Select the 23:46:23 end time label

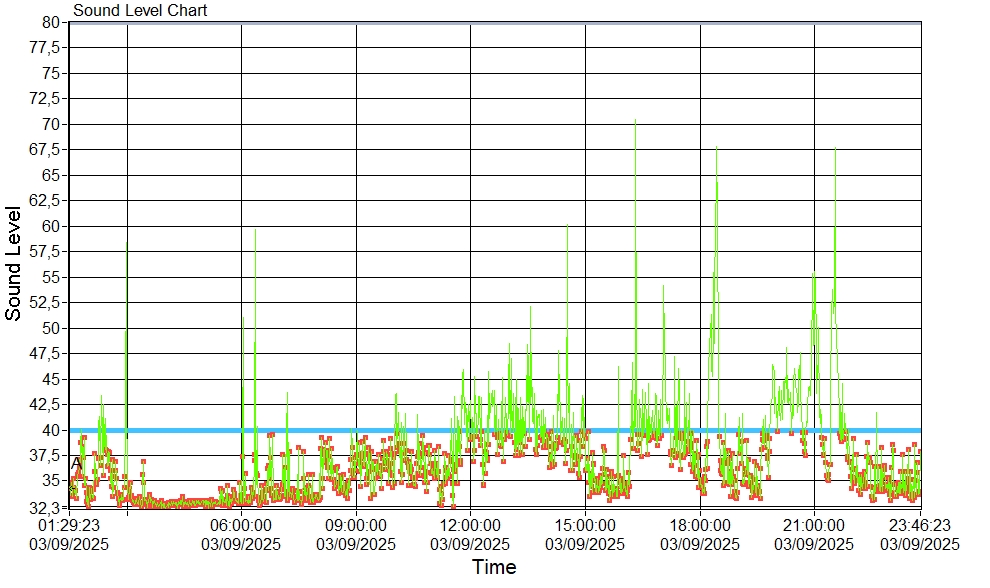(919, 525)
